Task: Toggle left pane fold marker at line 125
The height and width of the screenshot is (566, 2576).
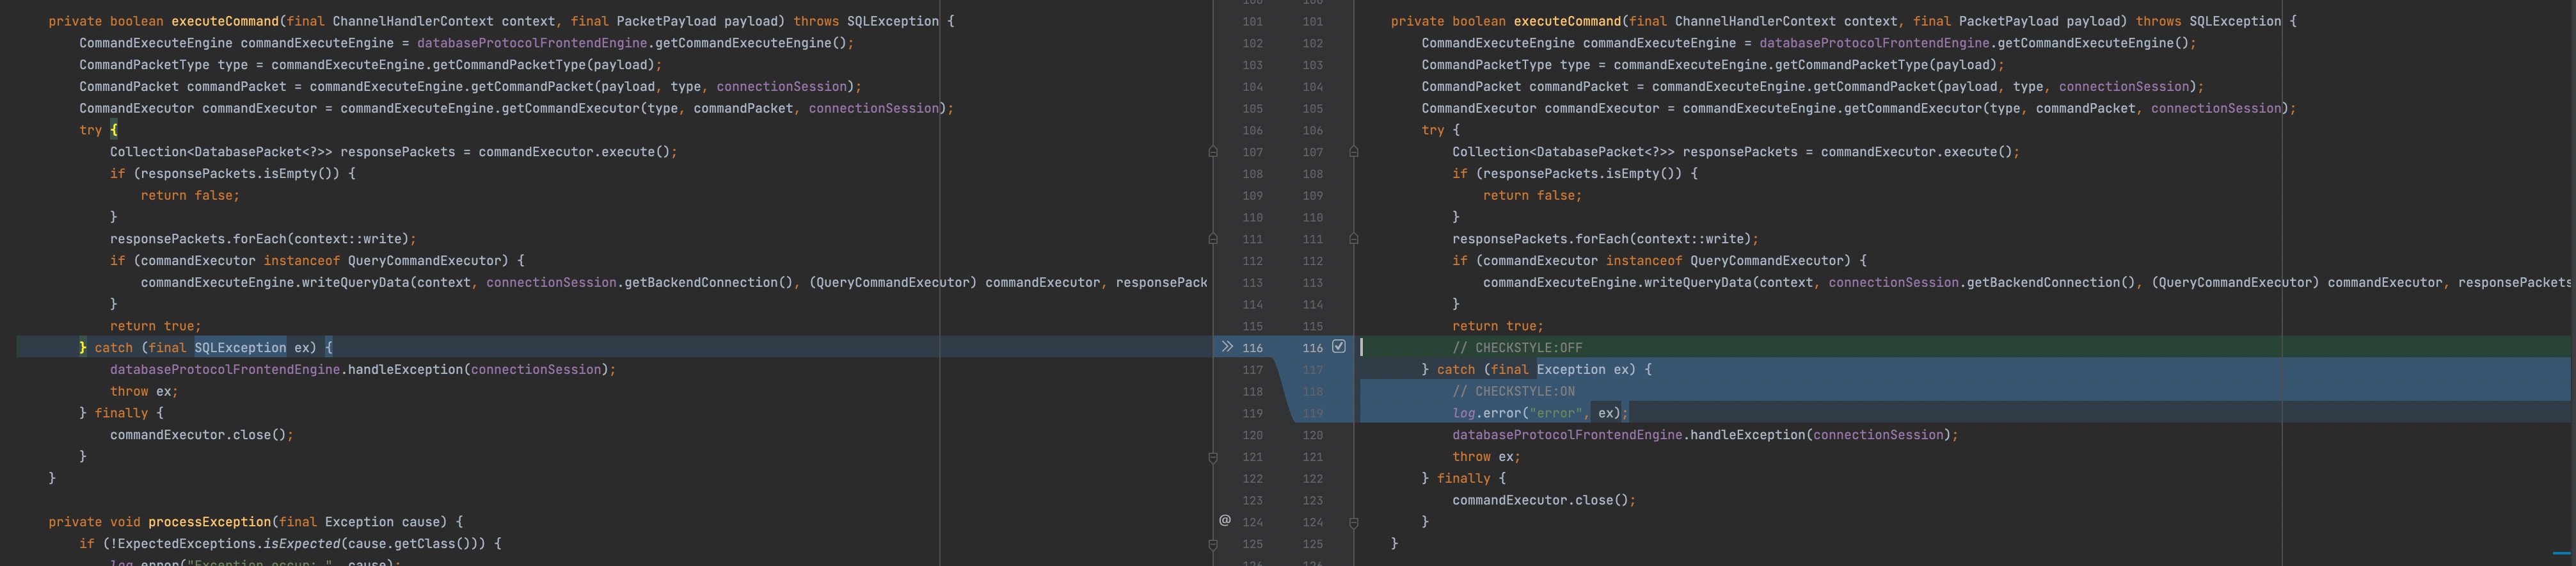Action: point(1213,544)
